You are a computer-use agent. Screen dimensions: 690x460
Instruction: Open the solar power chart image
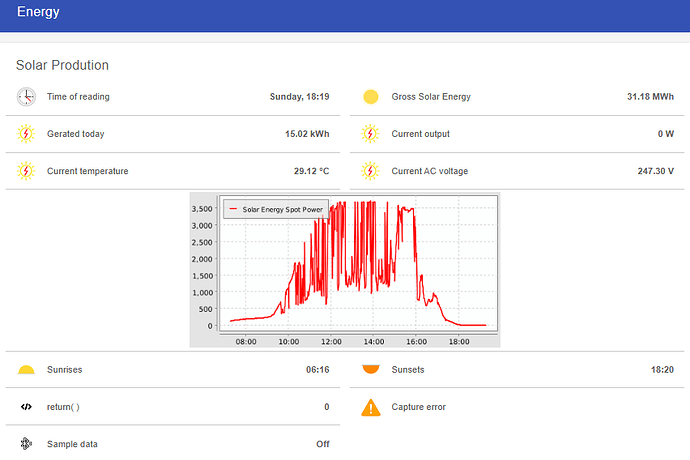pos(345,270)
